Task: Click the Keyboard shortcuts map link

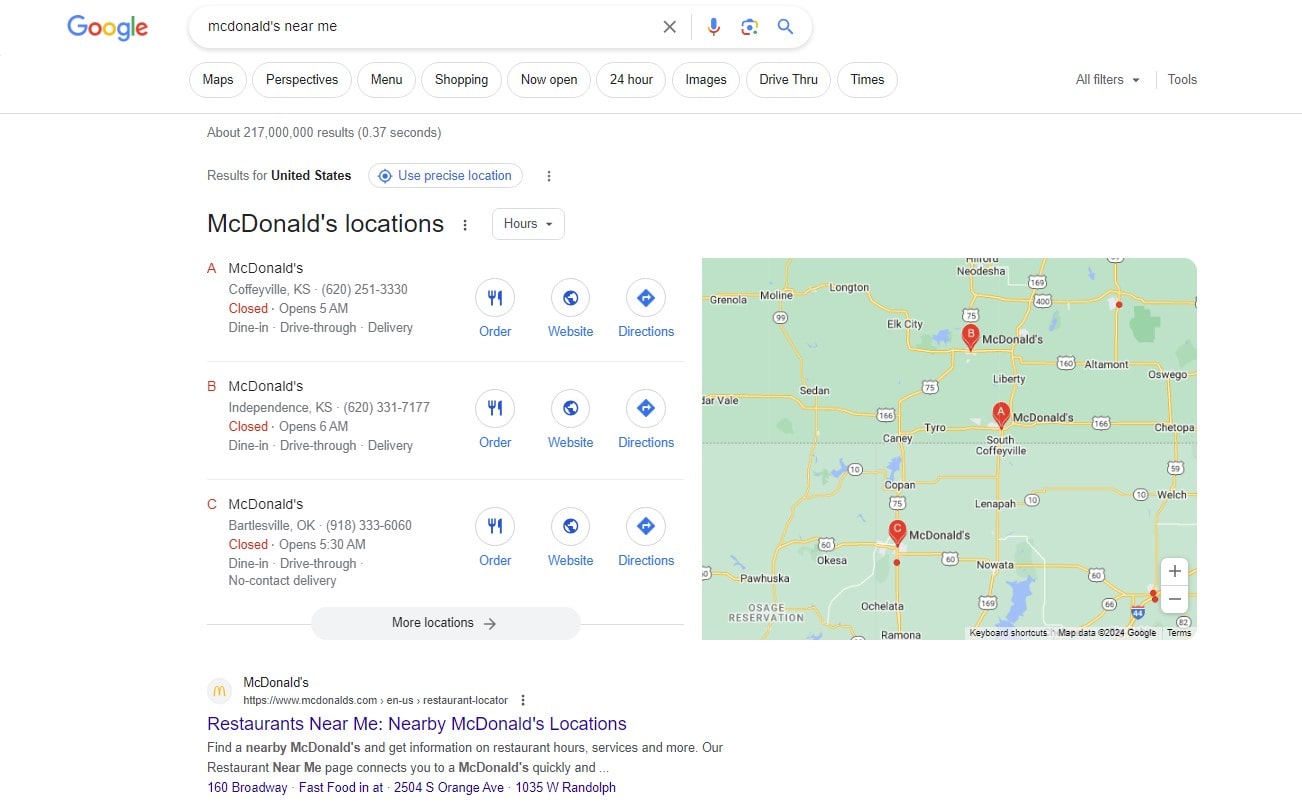Action: pyautogui.click(x=1008, y=633)
